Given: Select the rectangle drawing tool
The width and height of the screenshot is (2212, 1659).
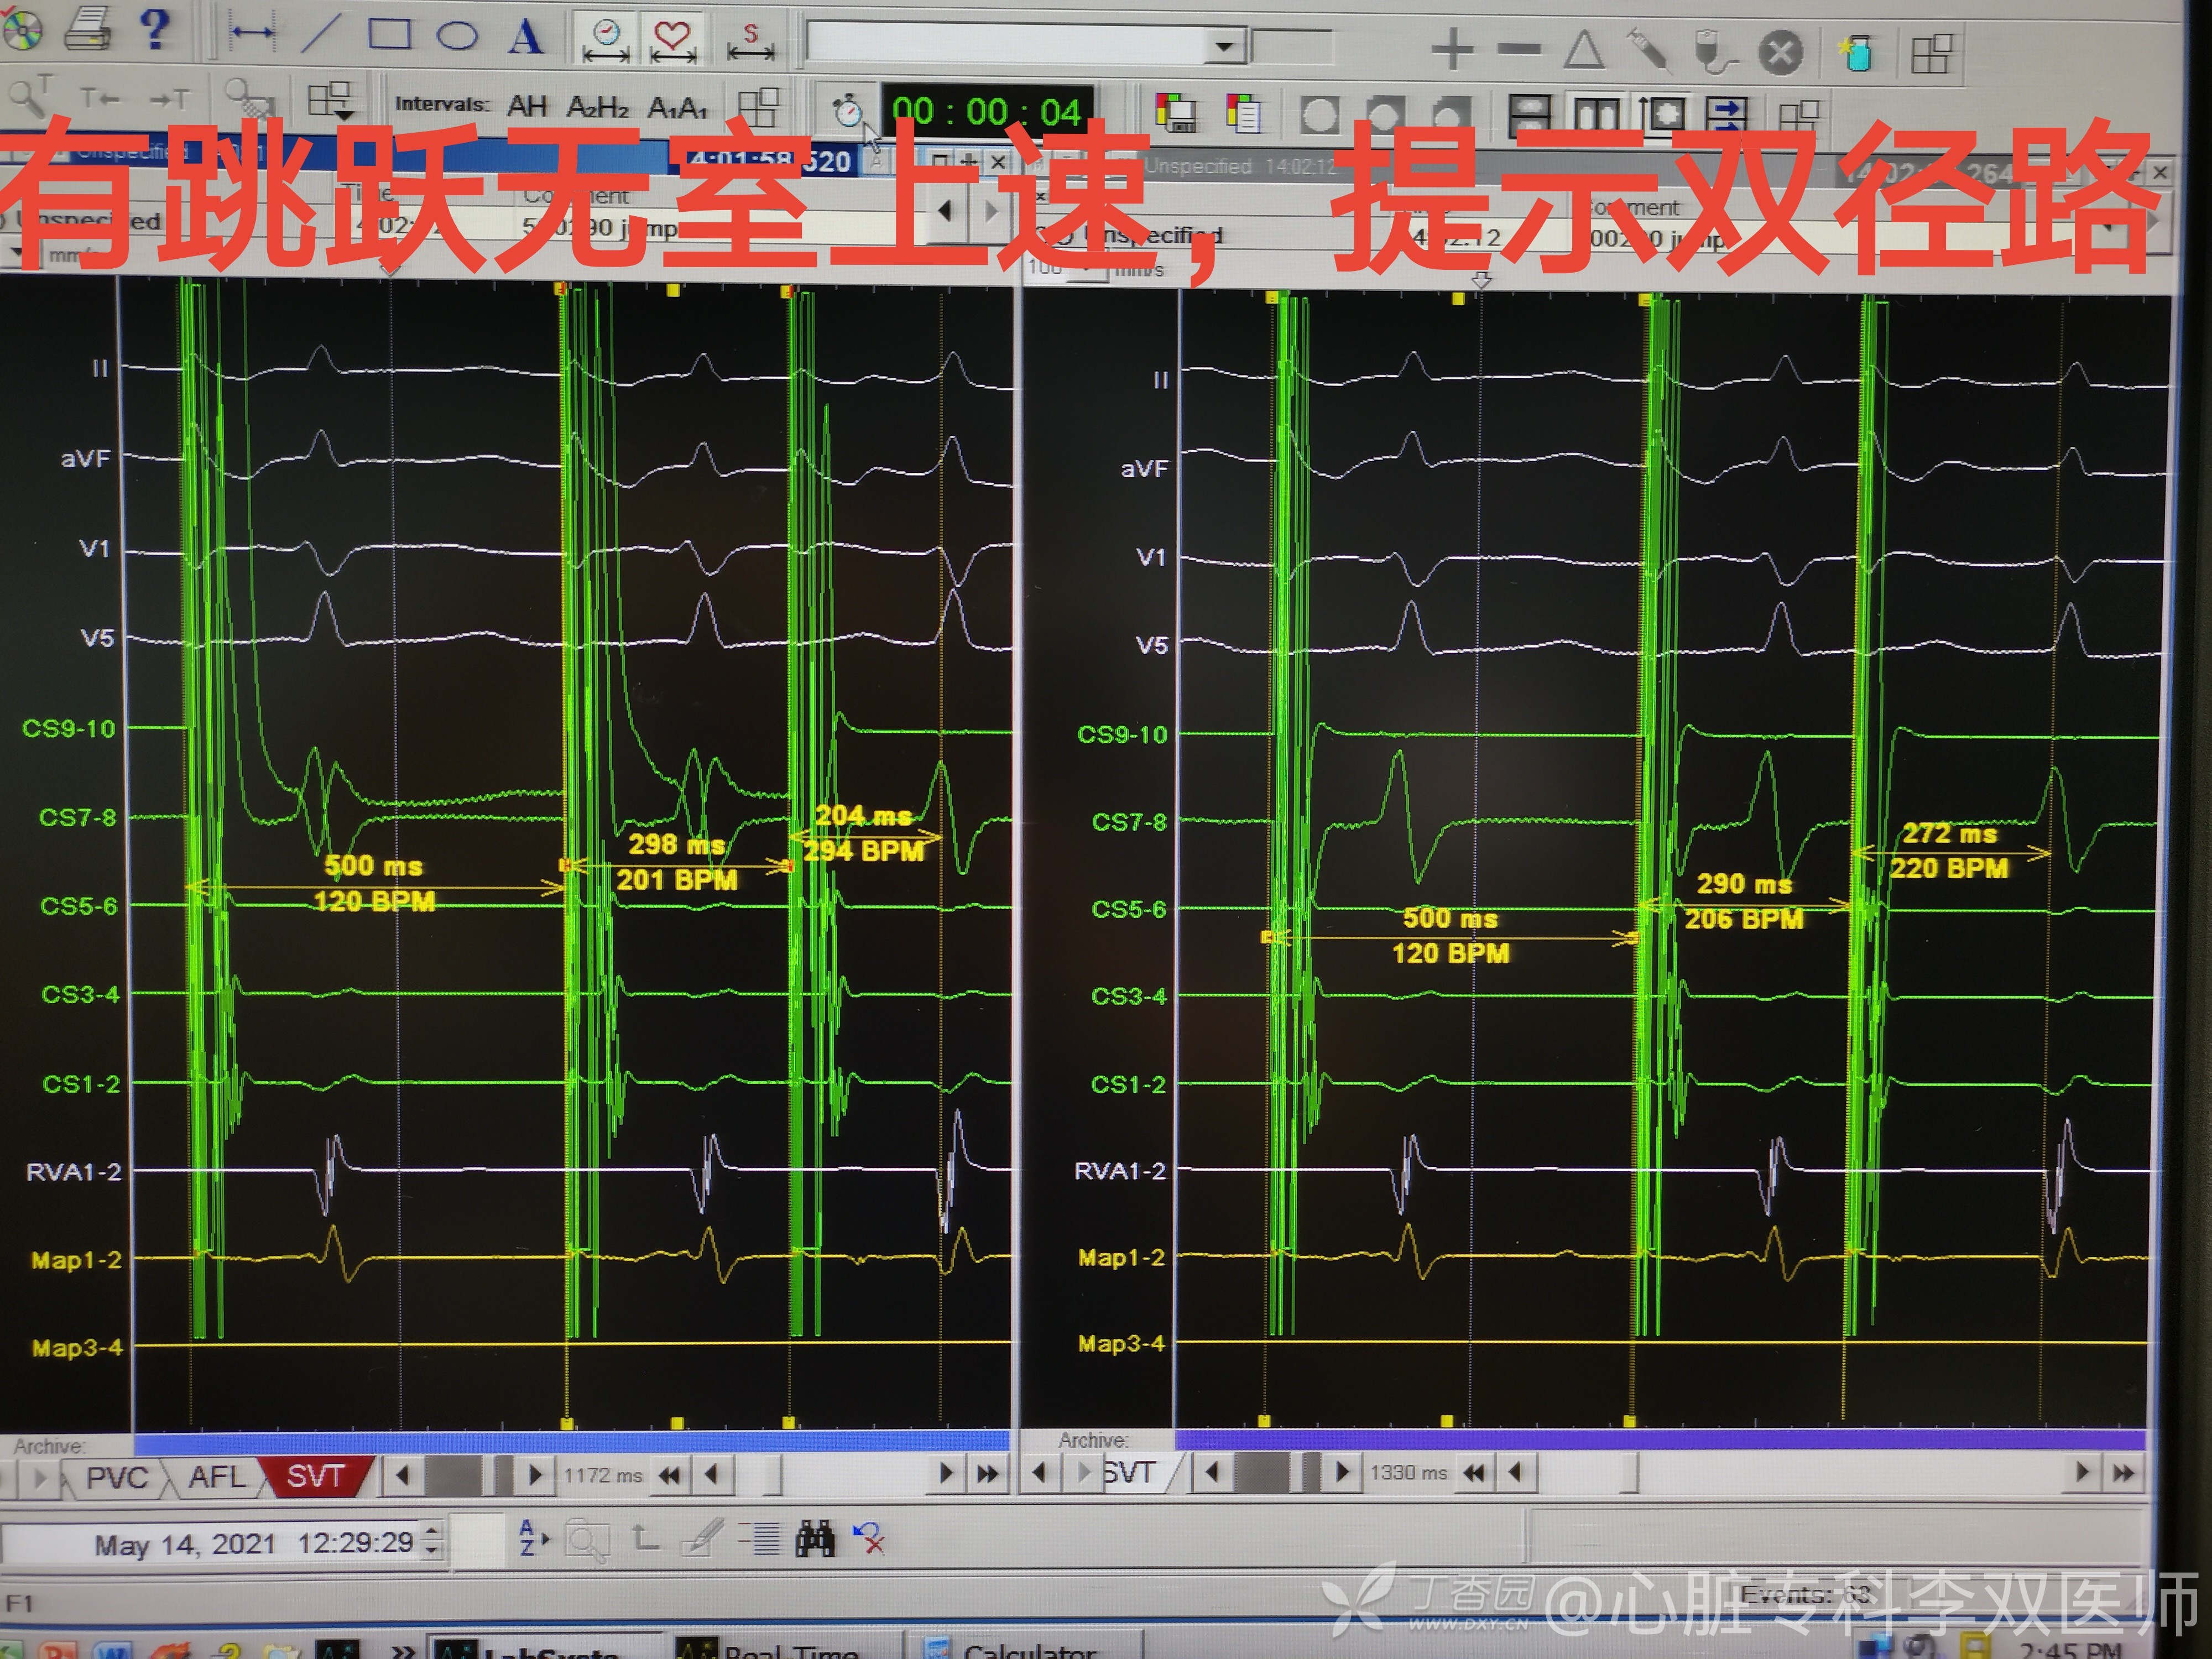Looking at the screenshot, I should pos(389,34).
